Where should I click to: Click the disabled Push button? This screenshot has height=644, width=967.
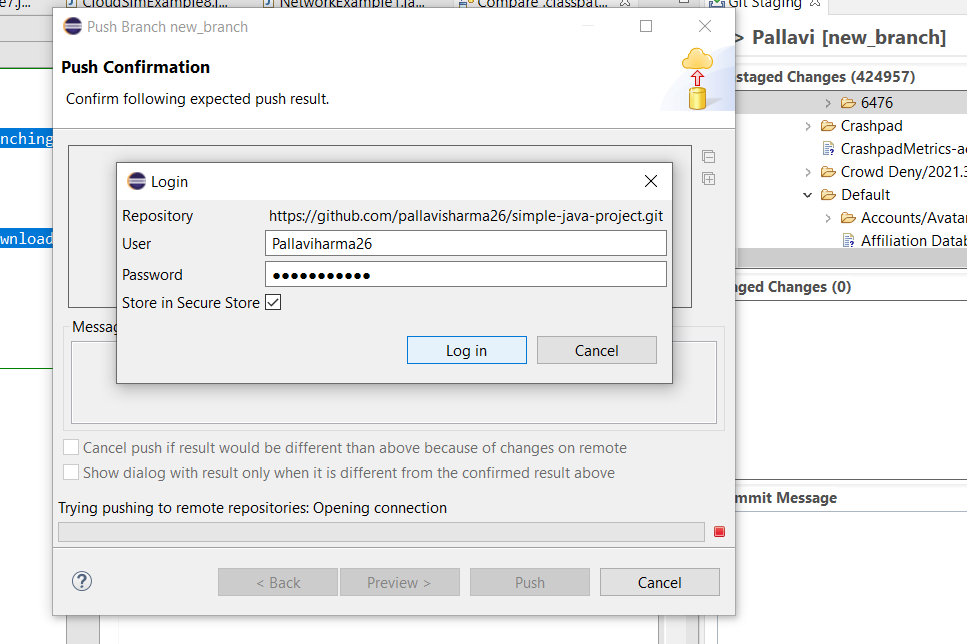530,582
